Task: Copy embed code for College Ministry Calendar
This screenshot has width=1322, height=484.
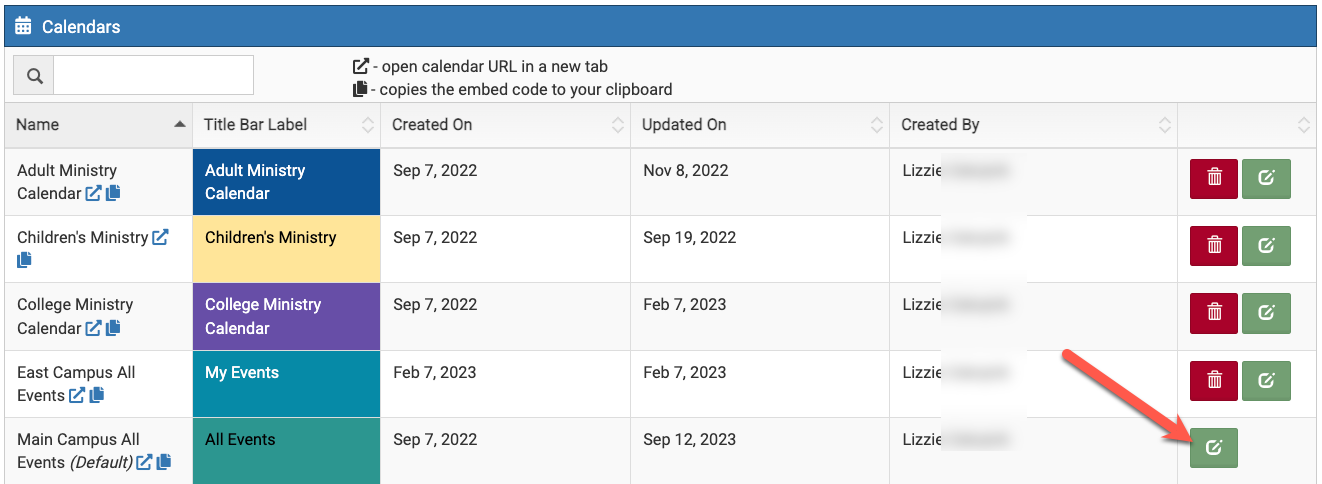Action: pos(113,328)
